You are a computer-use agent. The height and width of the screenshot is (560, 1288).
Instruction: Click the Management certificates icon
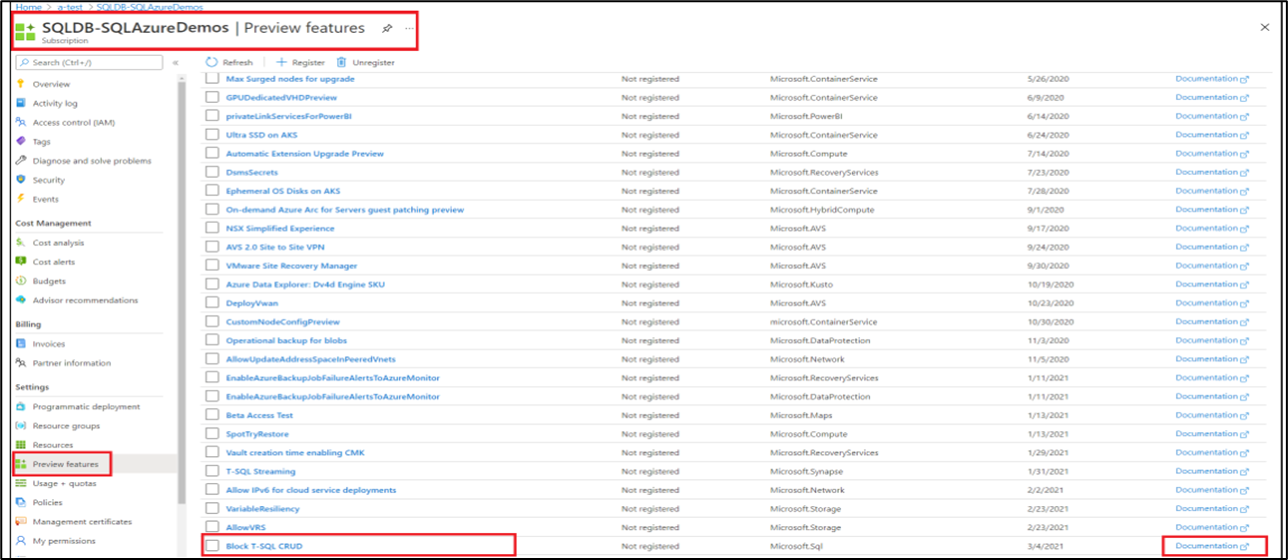tap(22, 521)
